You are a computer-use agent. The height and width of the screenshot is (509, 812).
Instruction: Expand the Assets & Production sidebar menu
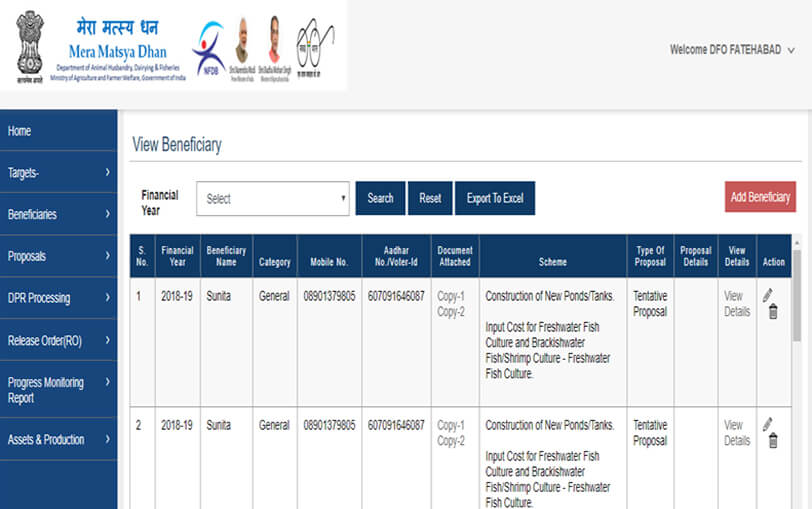pos(59,440)
